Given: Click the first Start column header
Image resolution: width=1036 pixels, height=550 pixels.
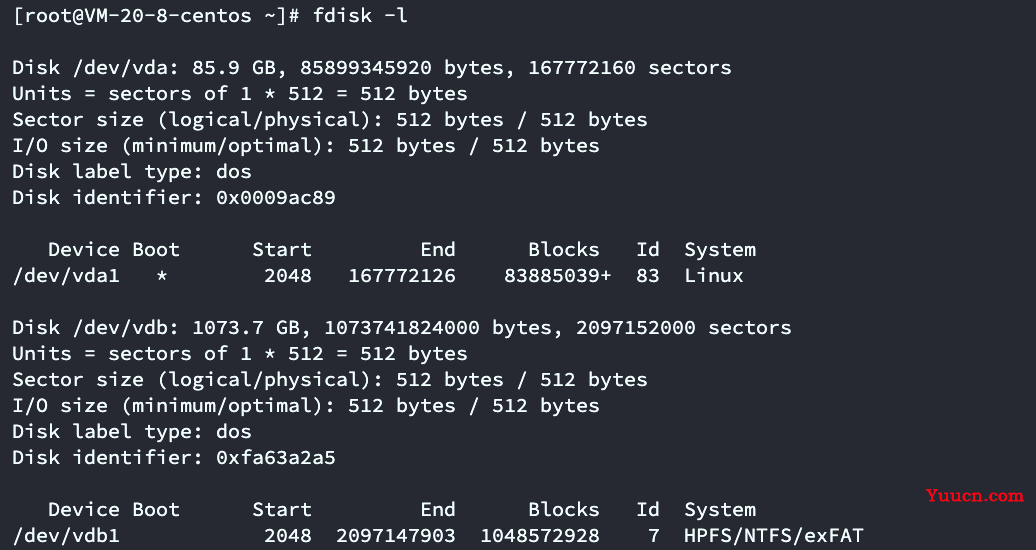Looking at the screenshot, I should (281, 249).
